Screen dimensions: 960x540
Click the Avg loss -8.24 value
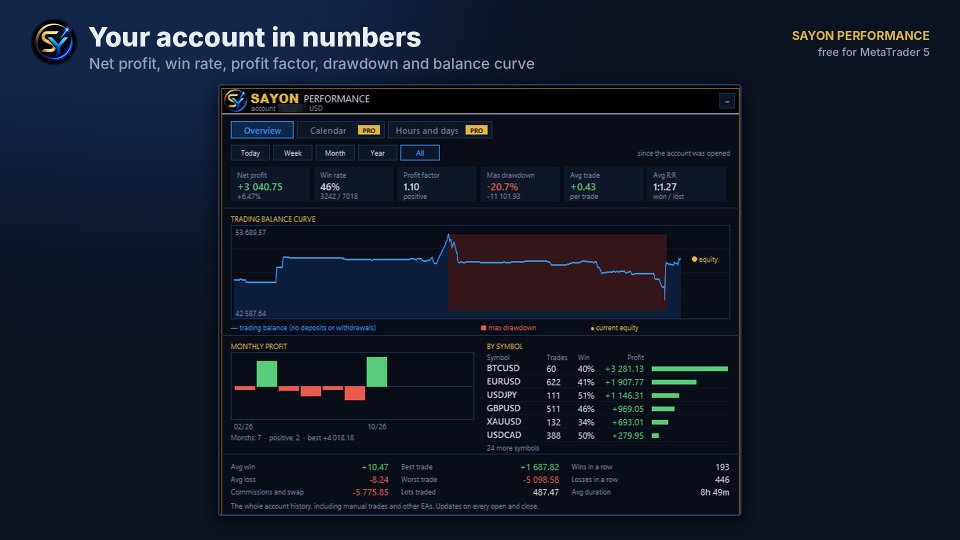[x=378, y=480]
